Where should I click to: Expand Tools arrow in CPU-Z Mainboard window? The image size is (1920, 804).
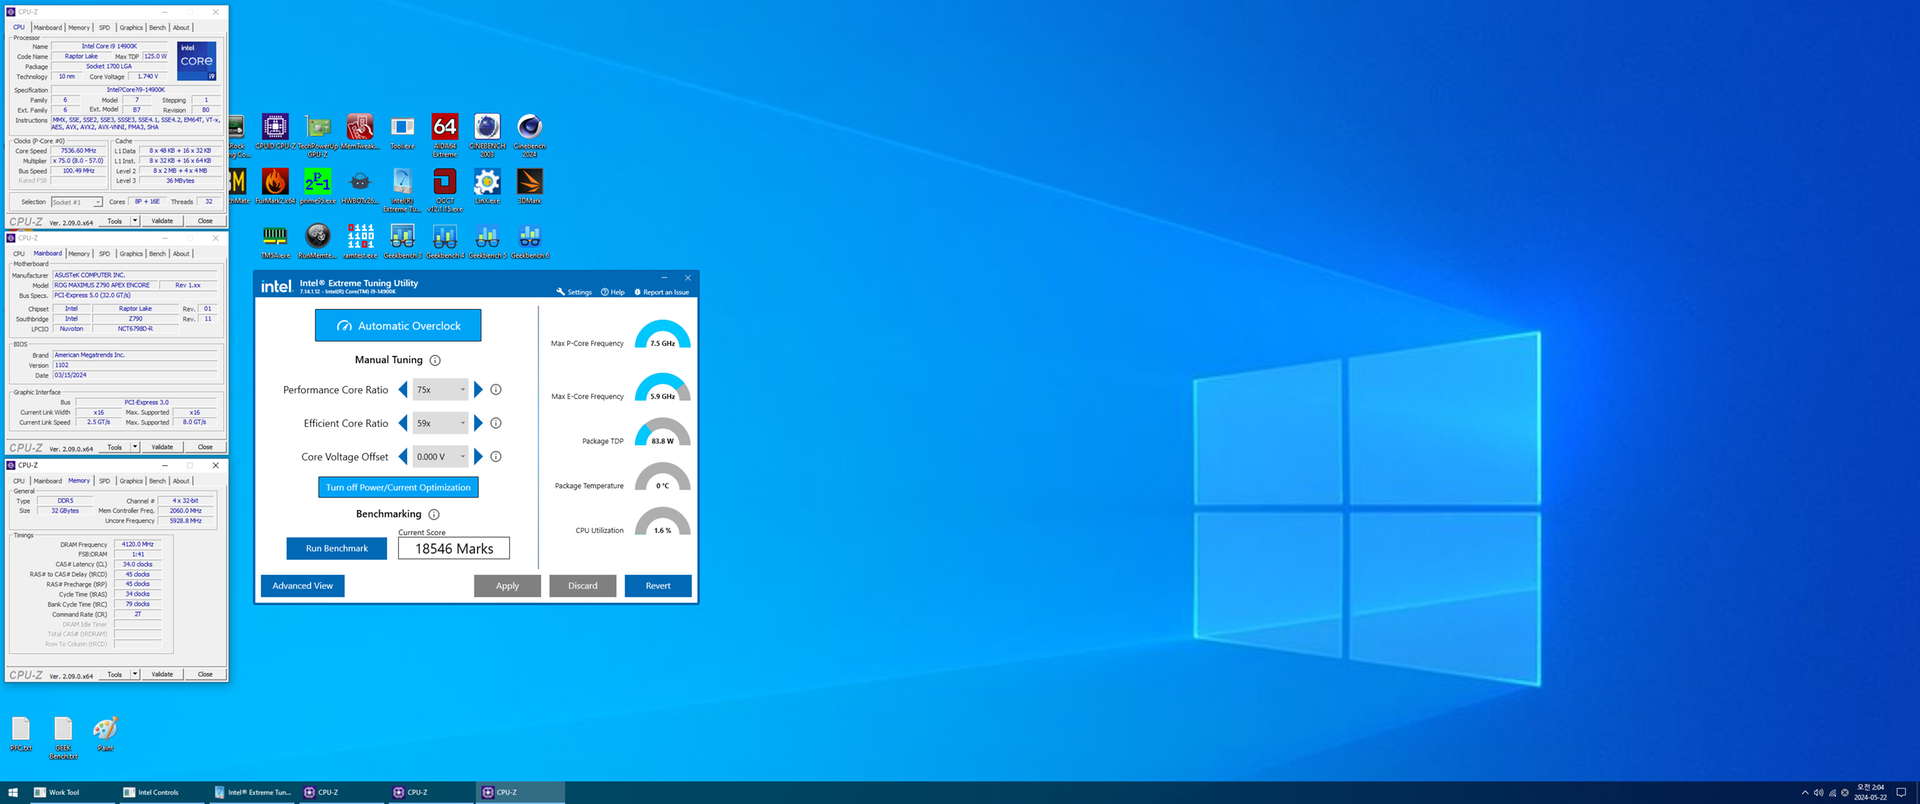click(135, 447)
